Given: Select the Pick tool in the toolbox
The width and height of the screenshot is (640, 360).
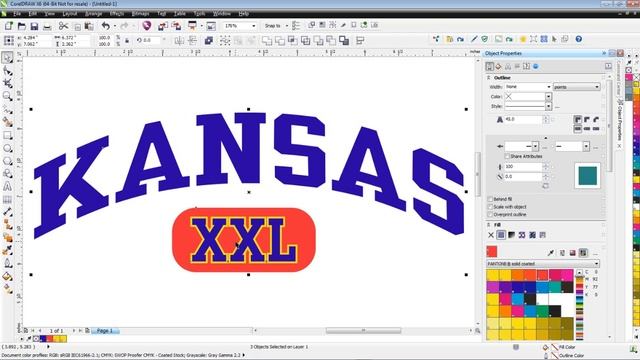Looking at the screenshot, I should [7, 58].
